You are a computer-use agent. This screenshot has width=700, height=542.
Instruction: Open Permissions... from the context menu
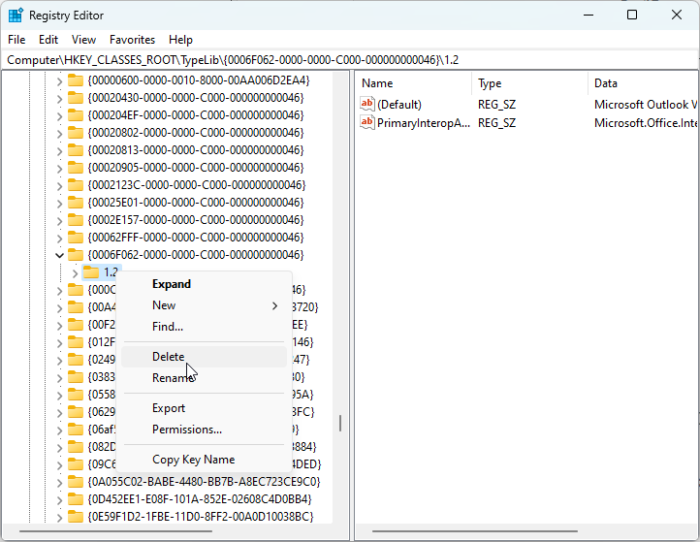tap(204, 429)
